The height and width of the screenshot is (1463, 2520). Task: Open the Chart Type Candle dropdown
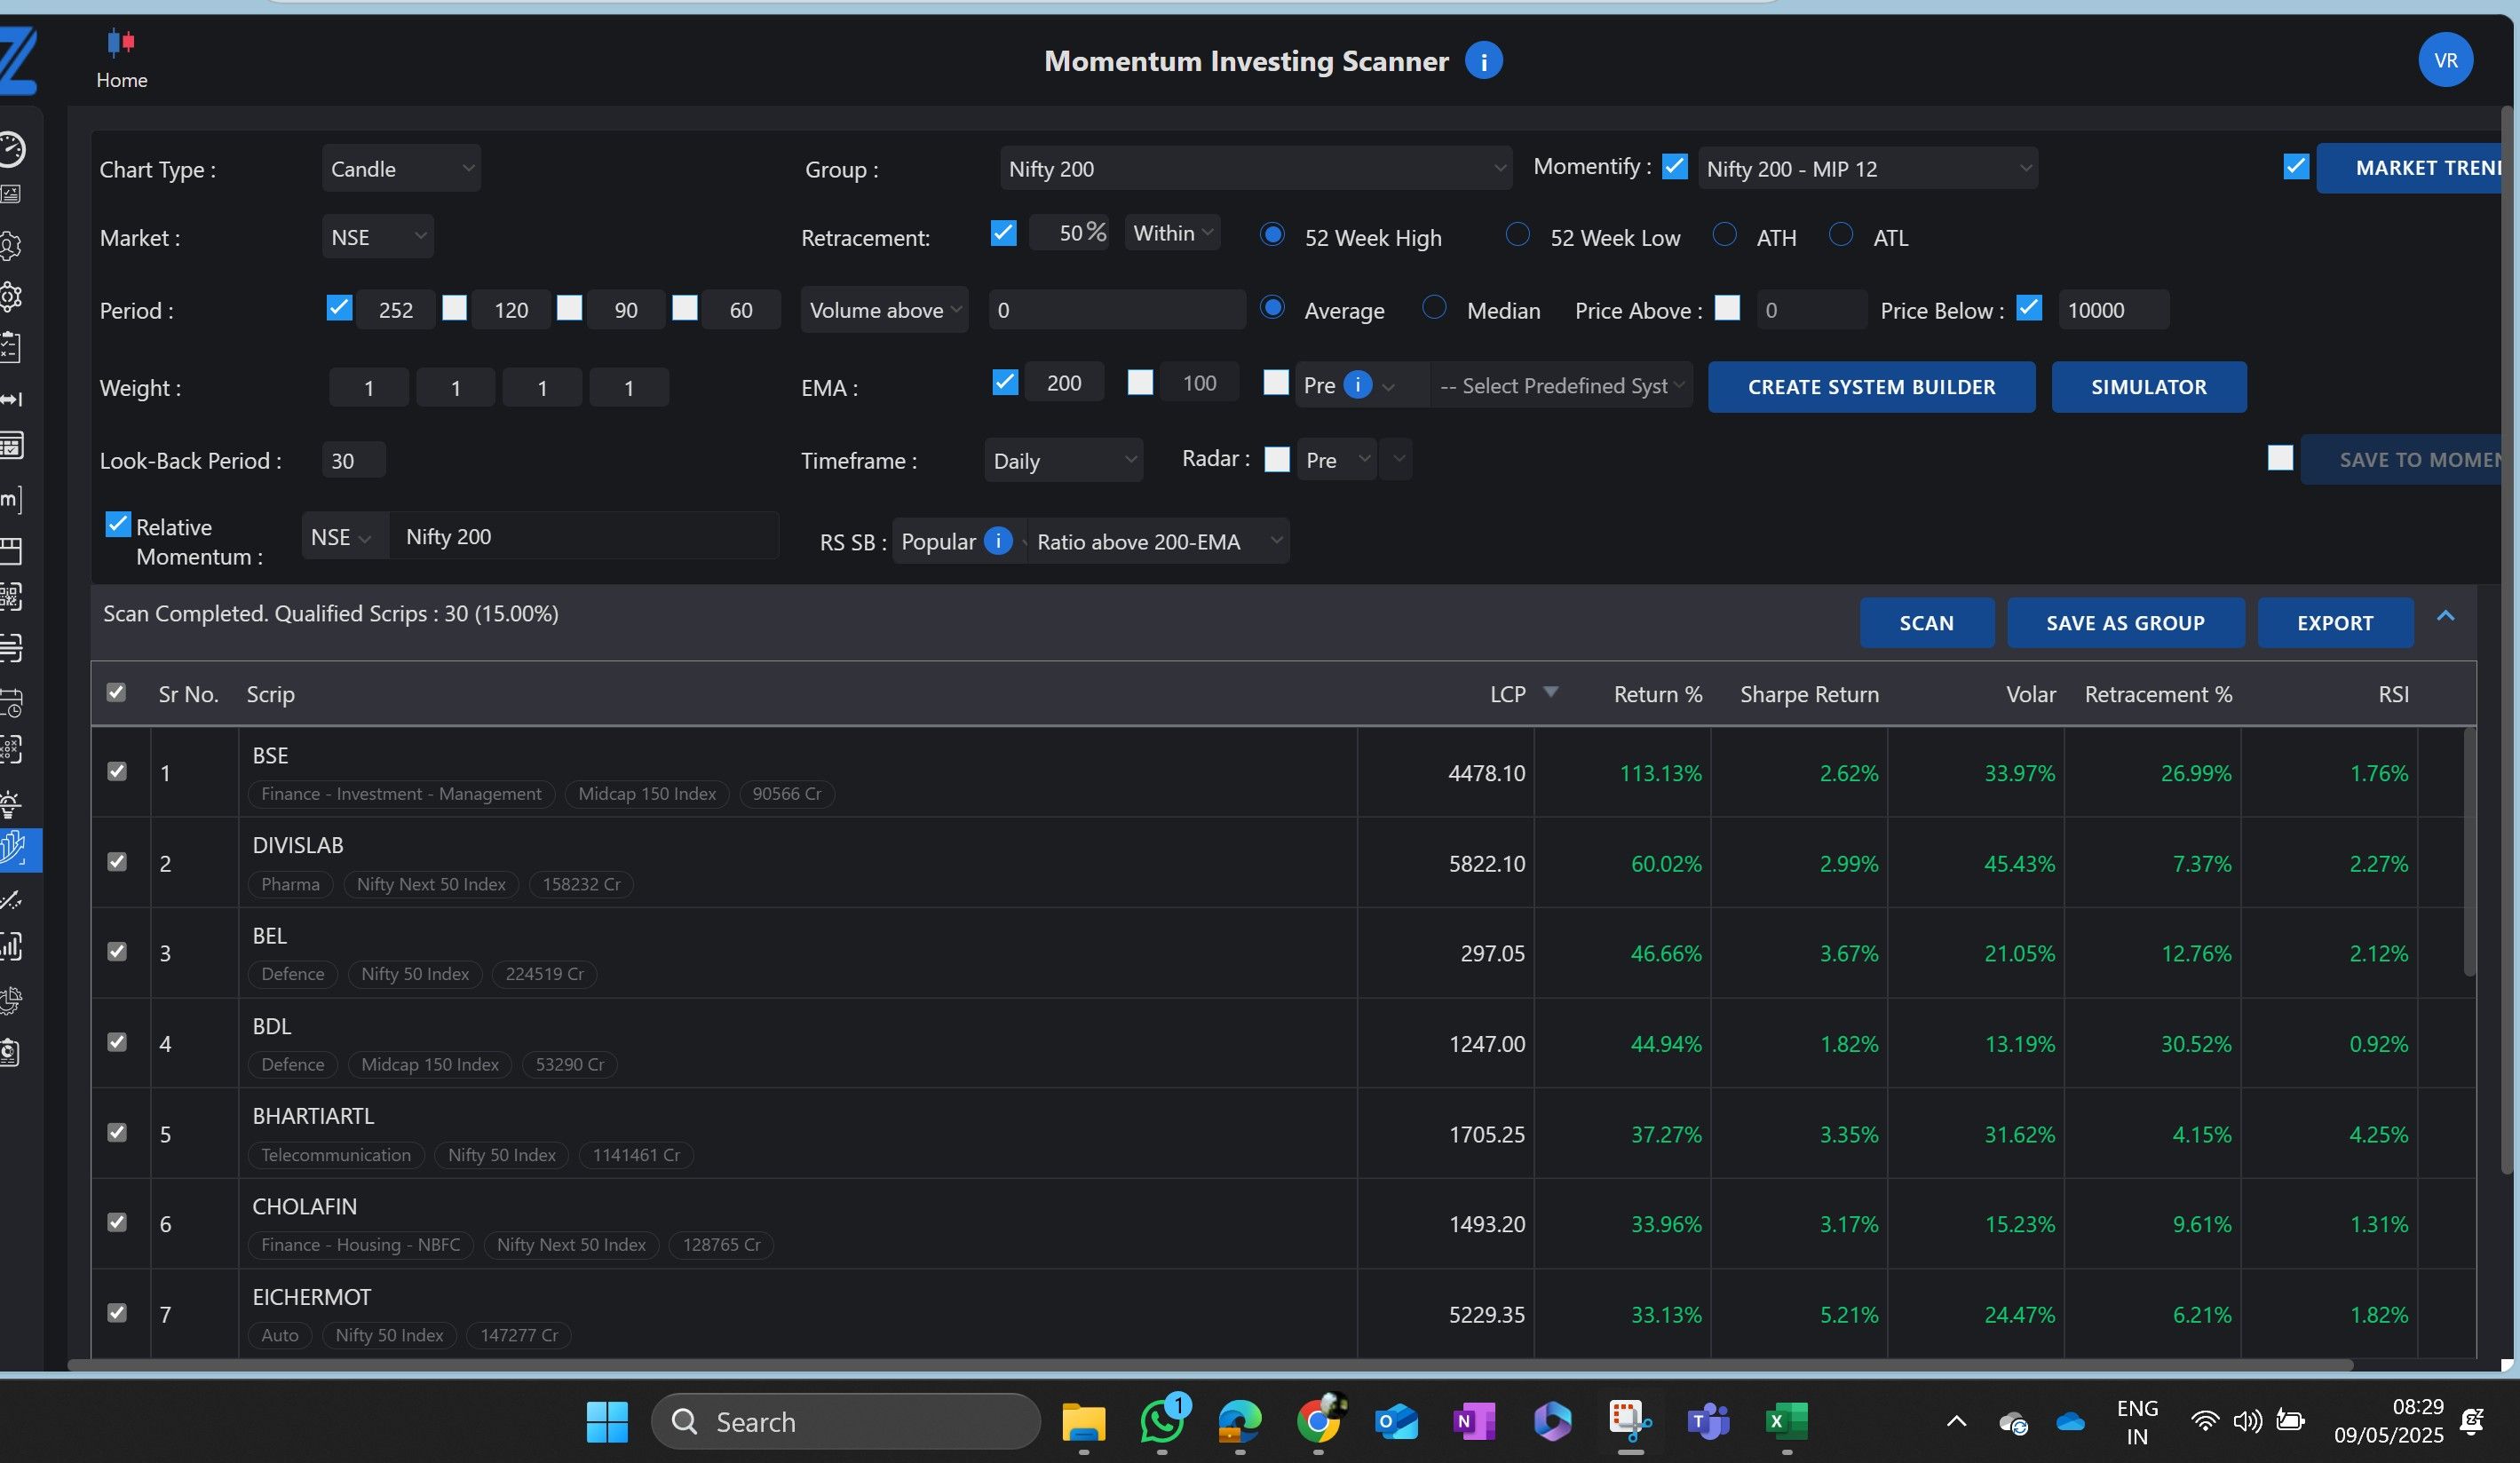click(400, 168)
